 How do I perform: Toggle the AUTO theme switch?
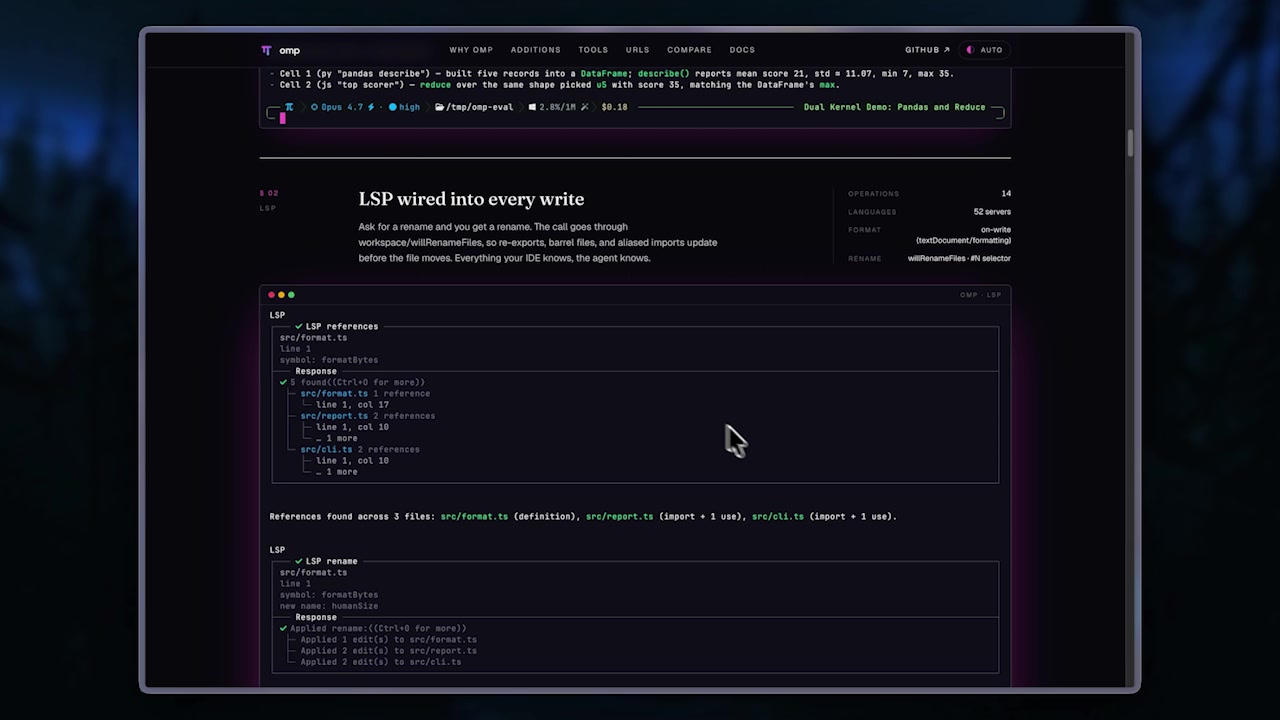[x=984, y=50]
